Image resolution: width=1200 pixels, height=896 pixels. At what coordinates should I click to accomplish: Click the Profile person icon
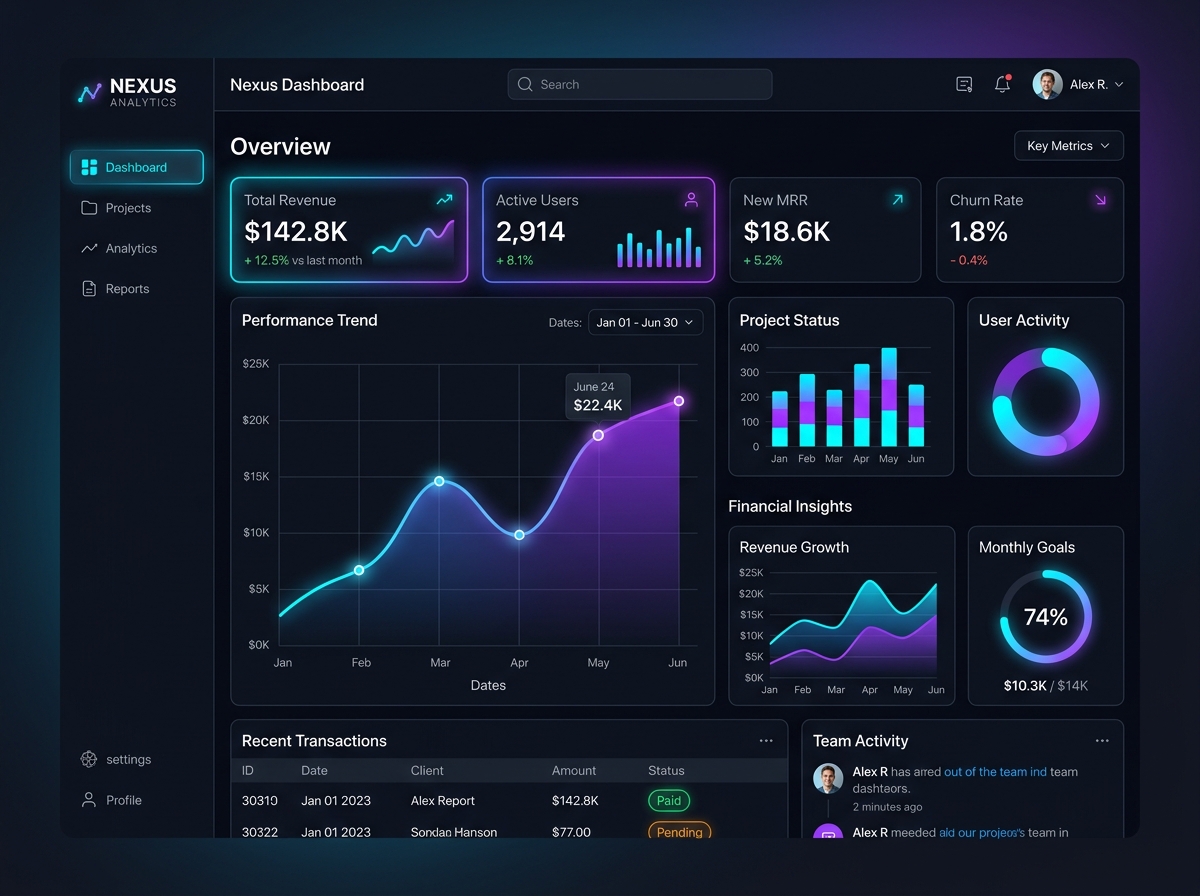[89, 800]
